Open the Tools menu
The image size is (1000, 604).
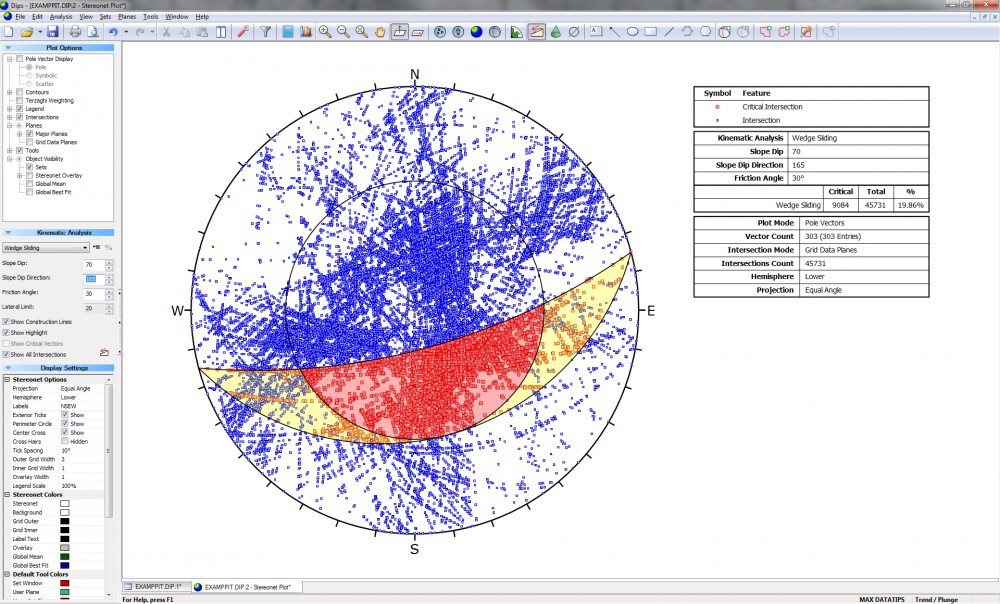coord(151,17)
